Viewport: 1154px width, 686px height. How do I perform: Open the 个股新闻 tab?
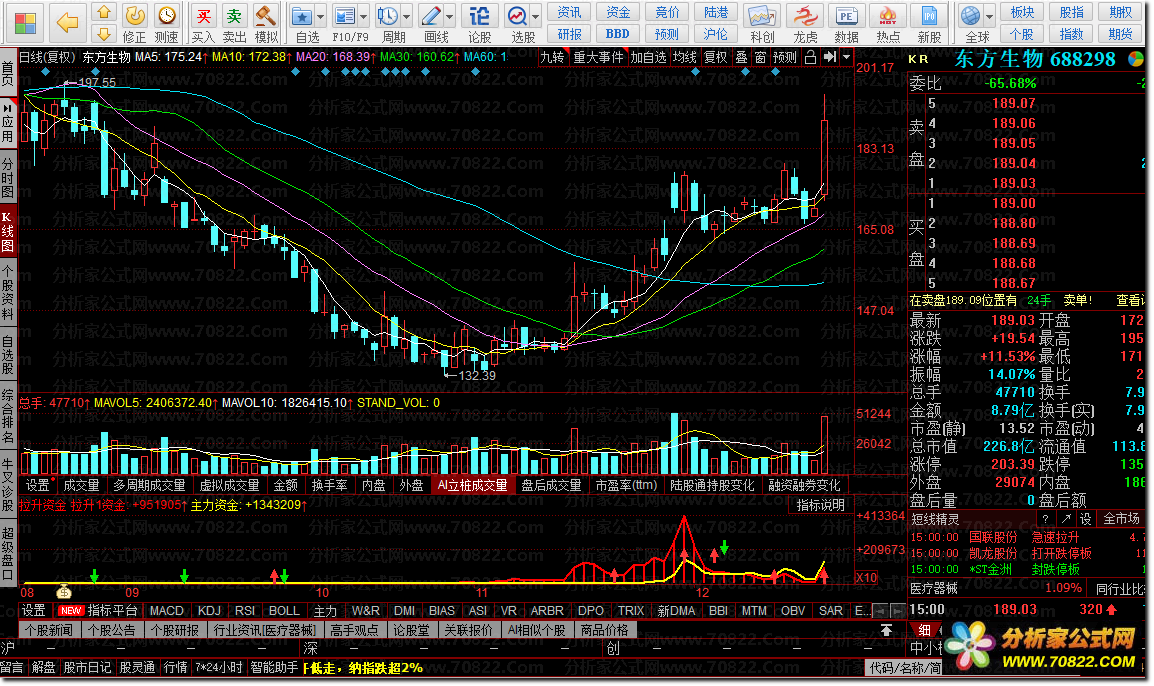tap(49, 631)
